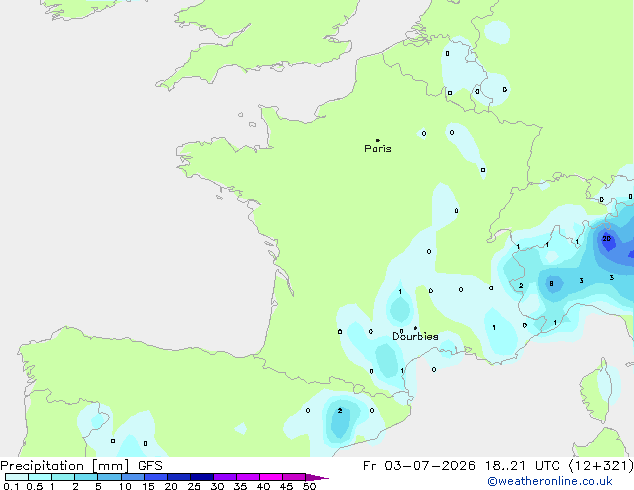Viewport: 634px width, 490px height.
Task: Click the arrow tip beyond 50 in legend
Action: coord(317,477)
